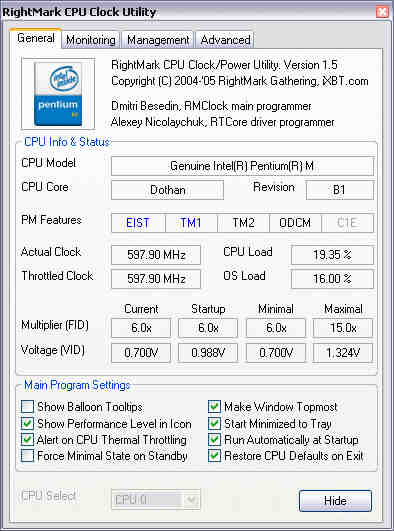Click the Startup multiplier value field
Screen dimensions: 394x531
208,328
